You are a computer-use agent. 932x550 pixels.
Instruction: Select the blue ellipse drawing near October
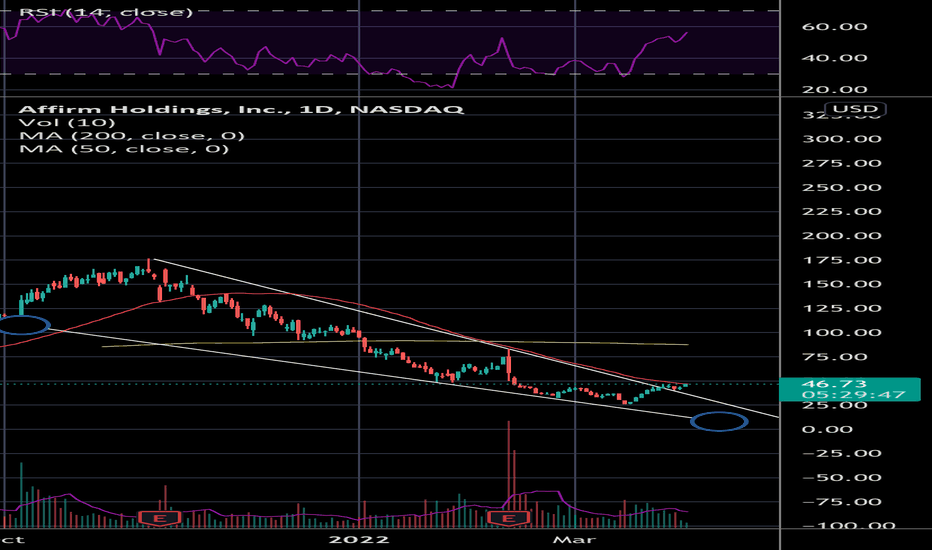click(23, 325)
